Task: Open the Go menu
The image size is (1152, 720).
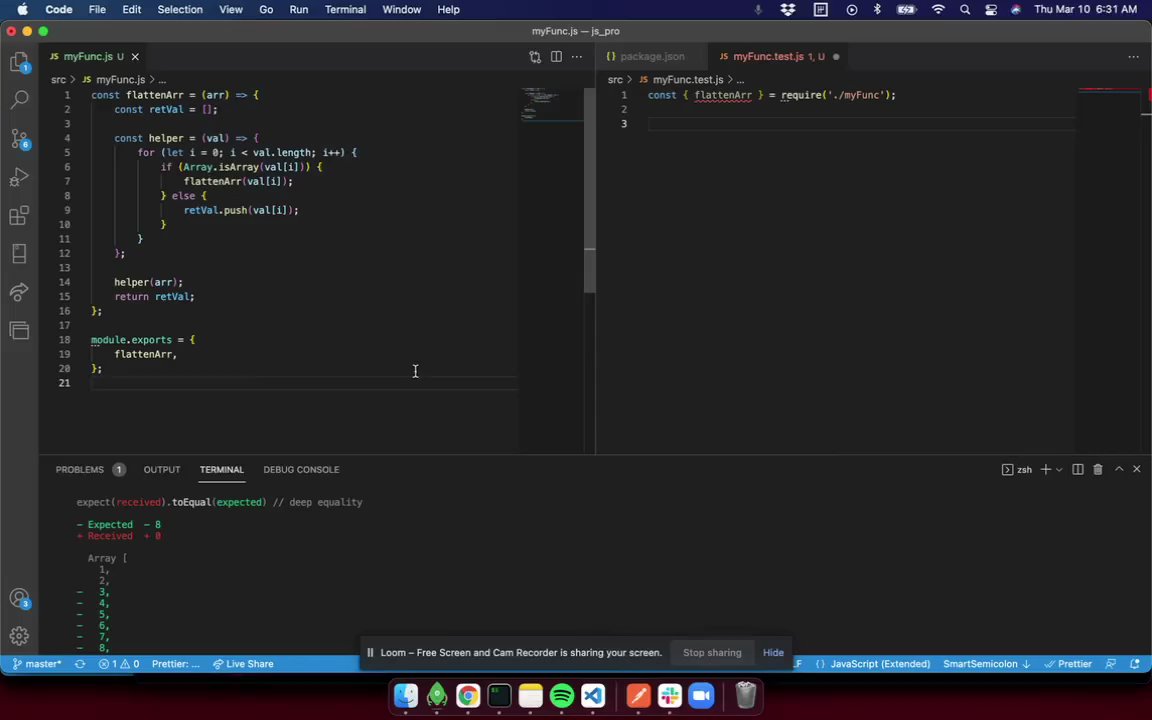Action: 266,10
